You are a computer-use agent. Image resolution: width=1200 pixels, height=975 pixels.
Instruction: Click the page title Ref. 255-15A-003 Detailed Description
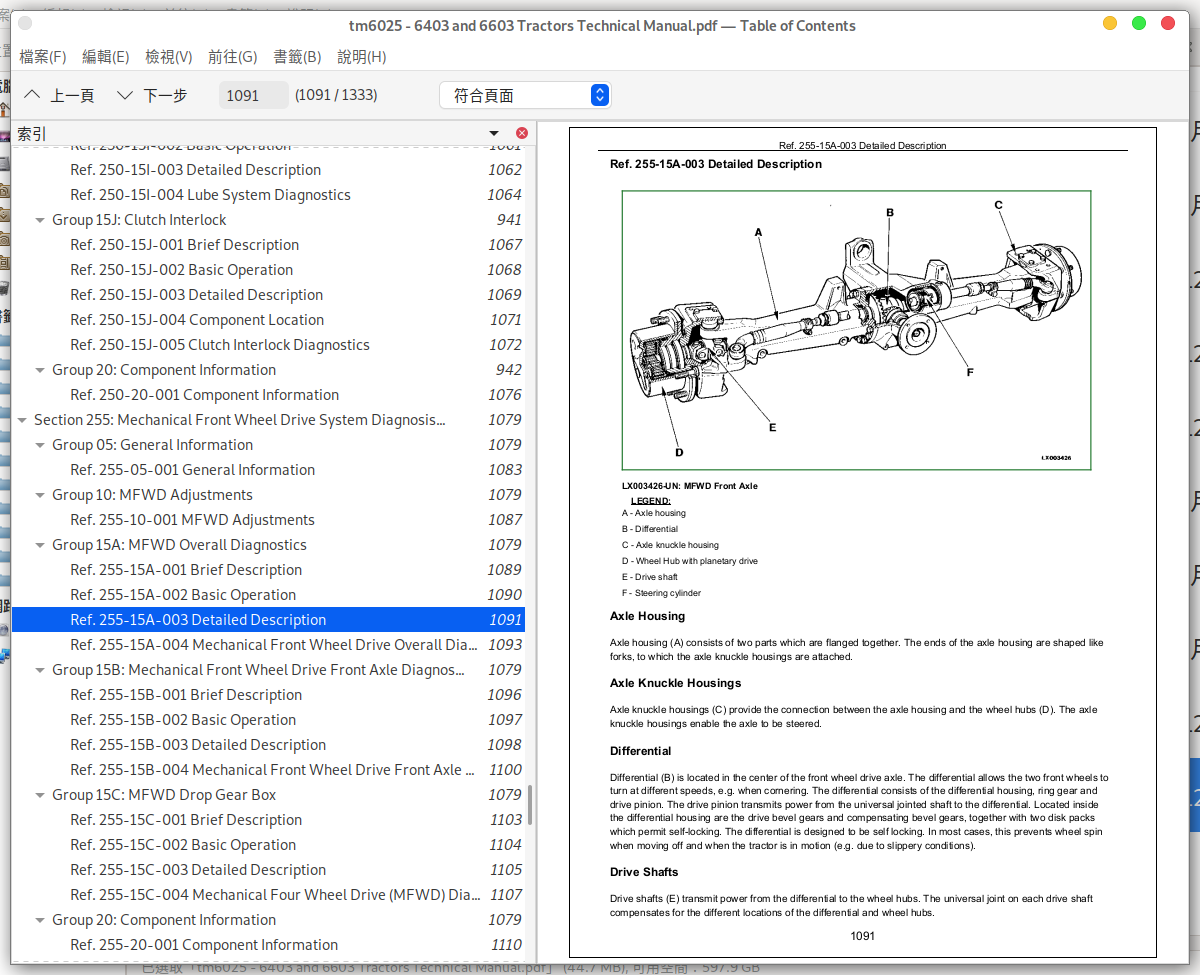[716, 164]
